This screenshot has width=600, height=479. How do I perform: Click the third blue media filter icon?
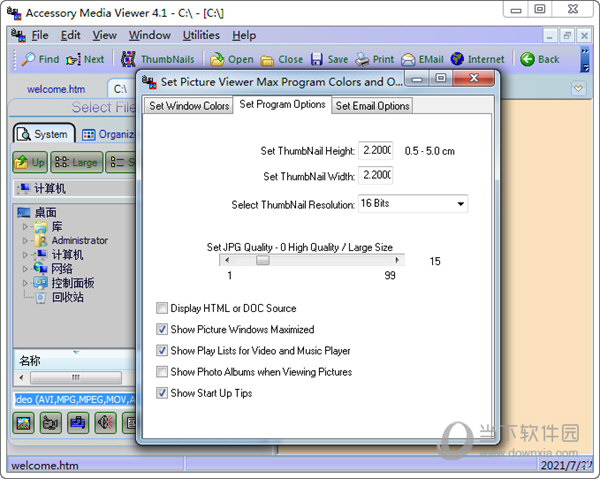pyautogui.click(x=78, y=423)
